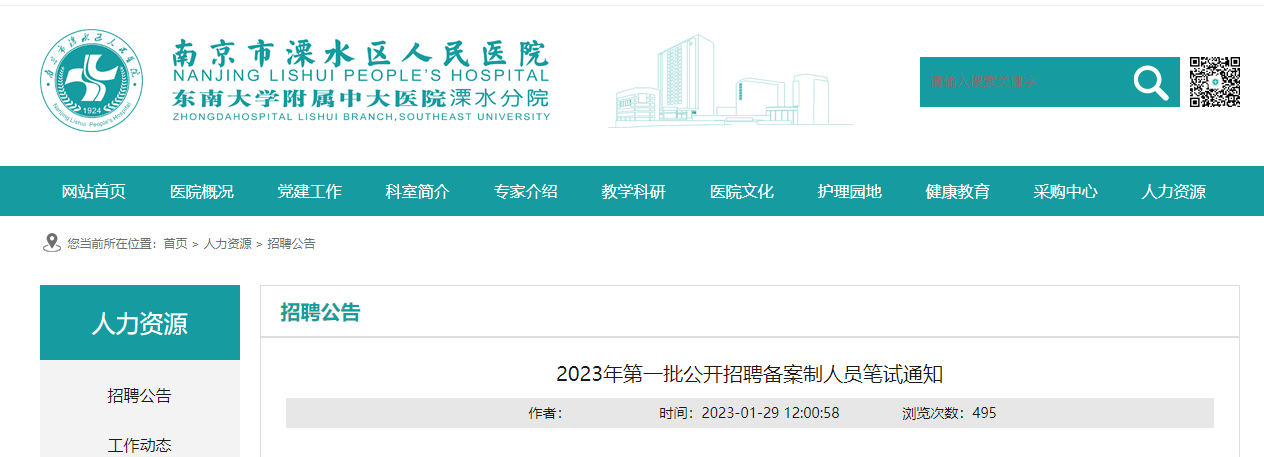
Task: Click the hospital building line drawing
Action: pos(732,81)
